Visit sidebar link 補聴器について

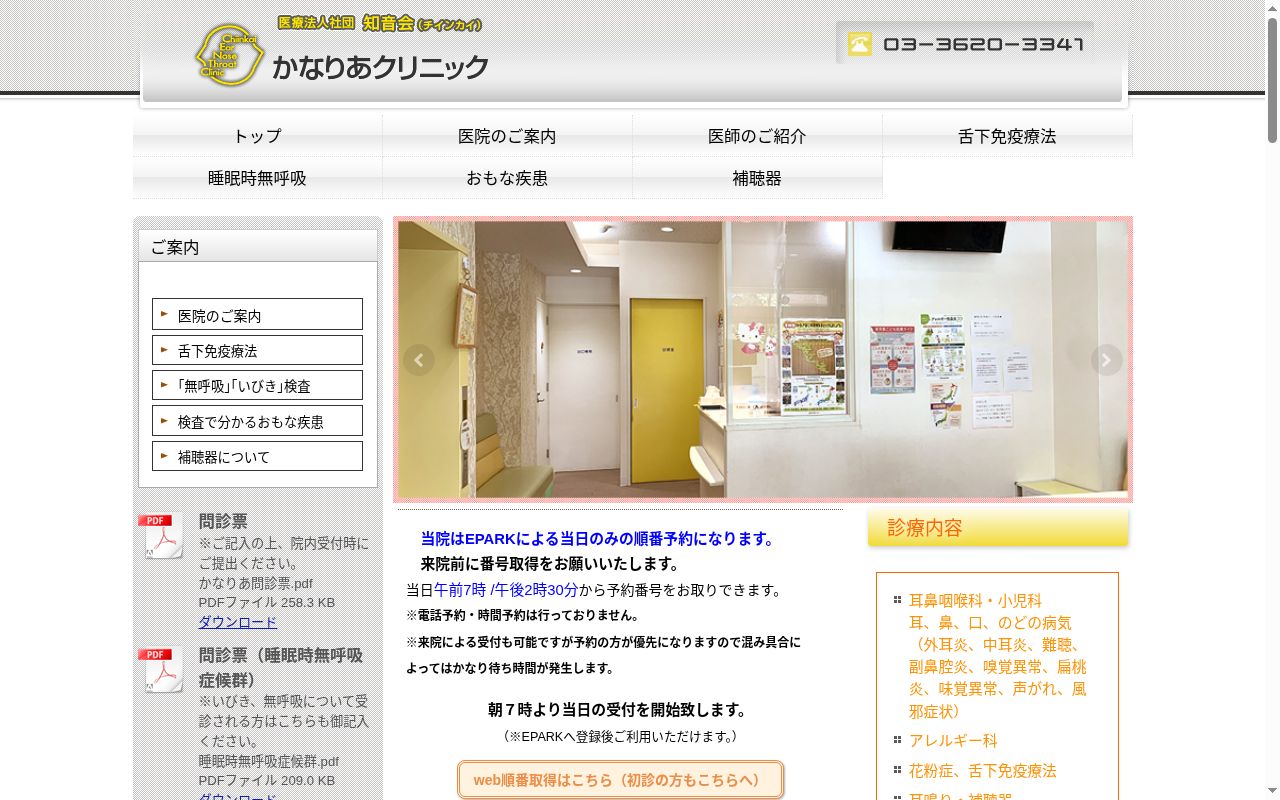pyautogui.click(x=257, y=456)
